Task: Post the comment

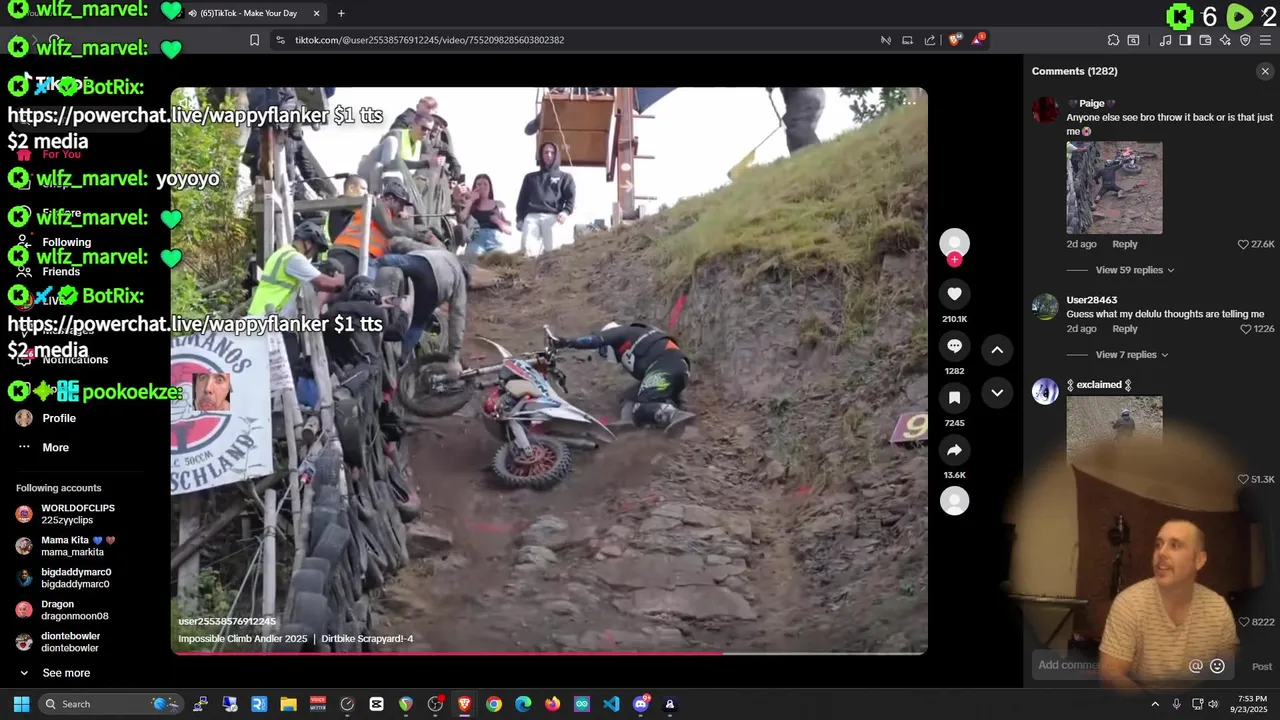Action: [1262, 666]
